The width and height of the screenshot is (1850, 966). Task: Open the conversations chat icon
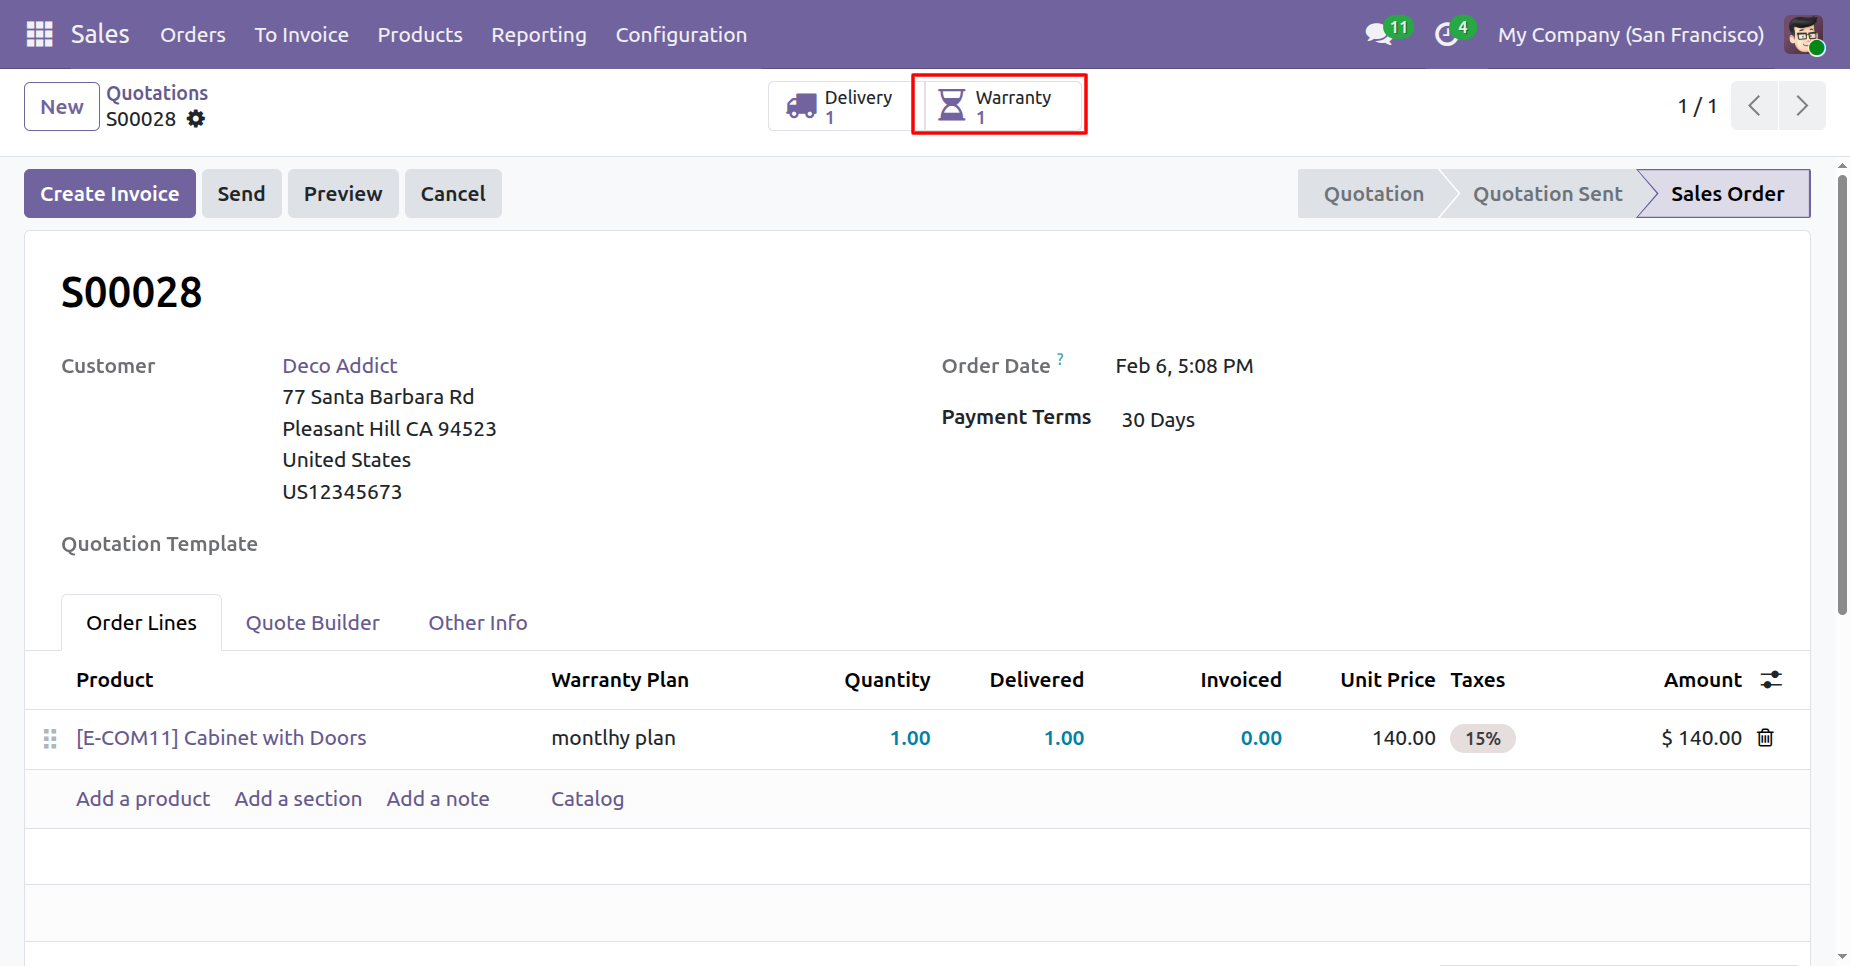click(x=1379, y=34)
